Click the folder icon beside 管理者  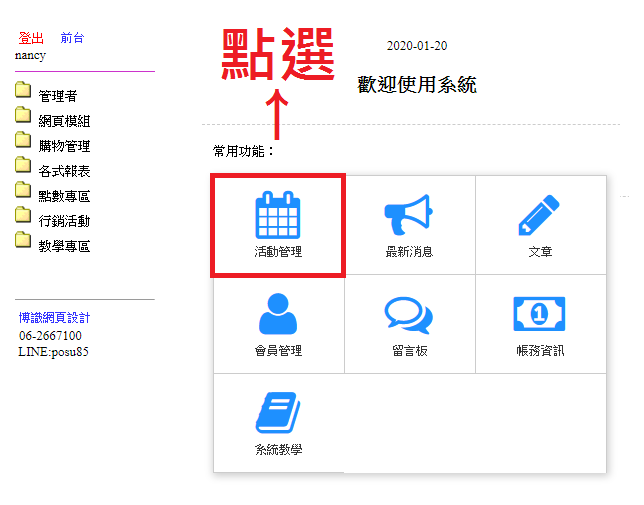tap(23, 94)
